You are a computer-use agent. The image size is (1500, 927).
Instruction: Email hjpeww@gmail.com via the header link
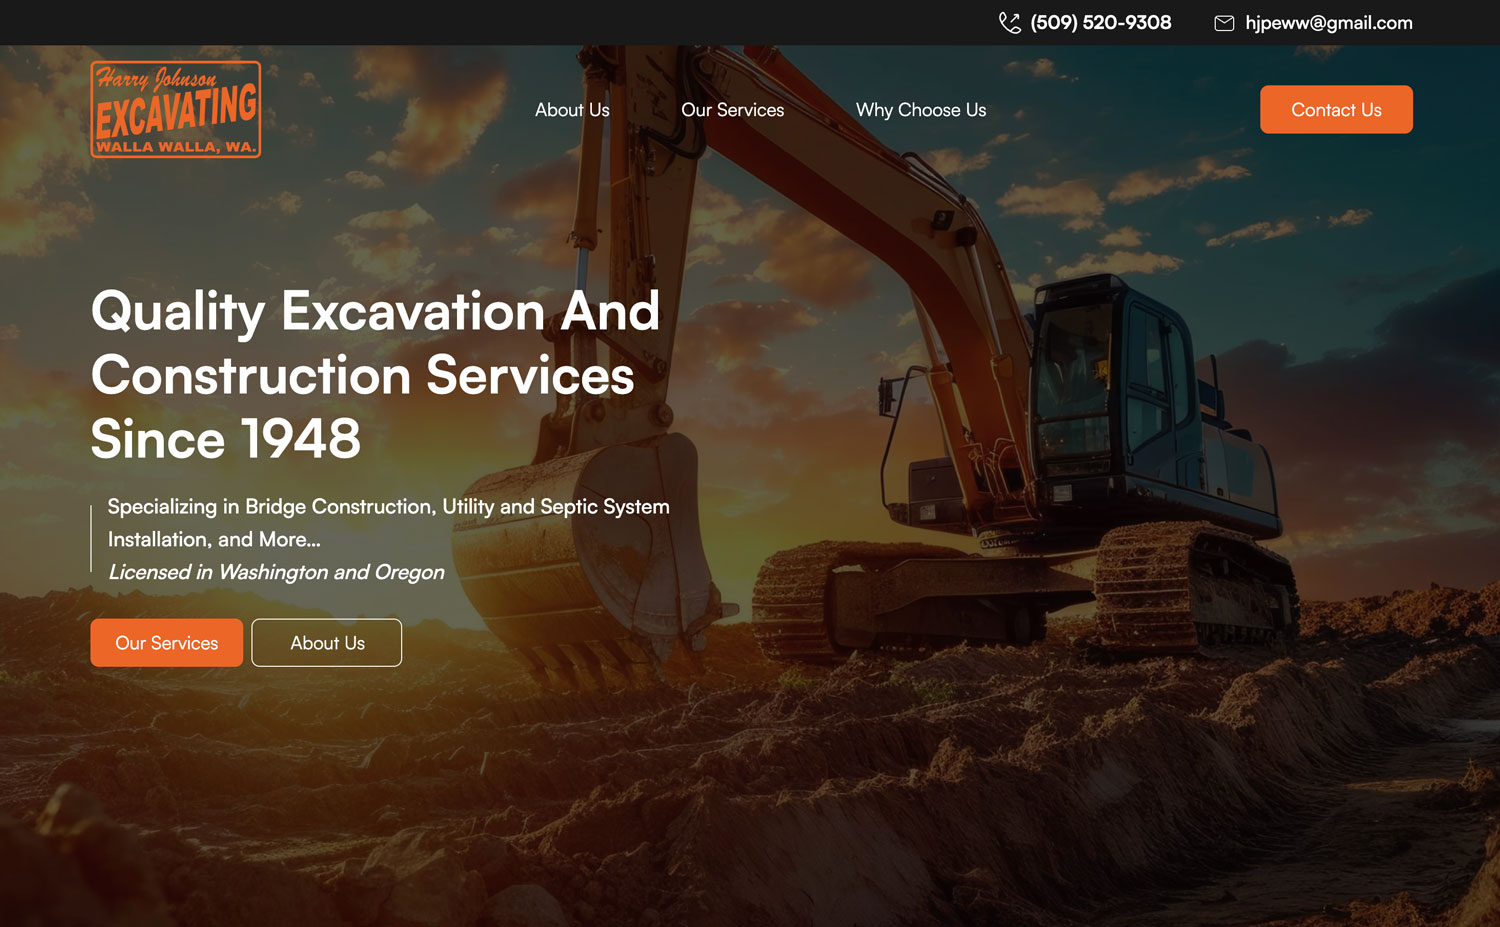click(1329, 22)
